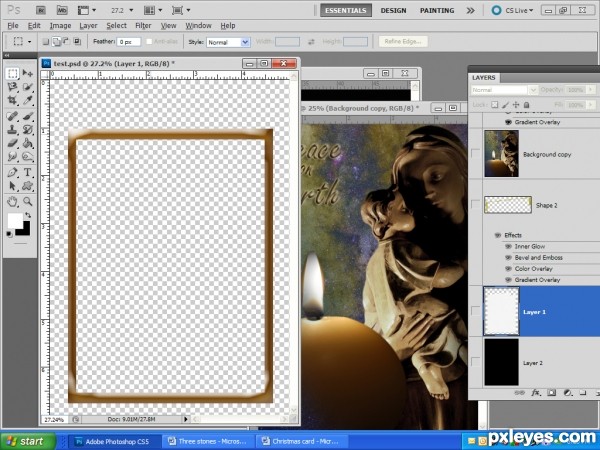Viewport: 600px width, 450px height.
Task: Choose Subtract from selection mode
Action: pyautogui.click(x=66, y=41)
